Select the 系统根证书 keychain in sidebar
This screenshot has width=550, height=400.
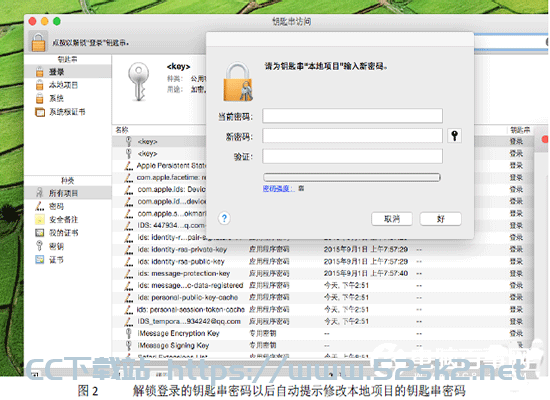(68, 112)
